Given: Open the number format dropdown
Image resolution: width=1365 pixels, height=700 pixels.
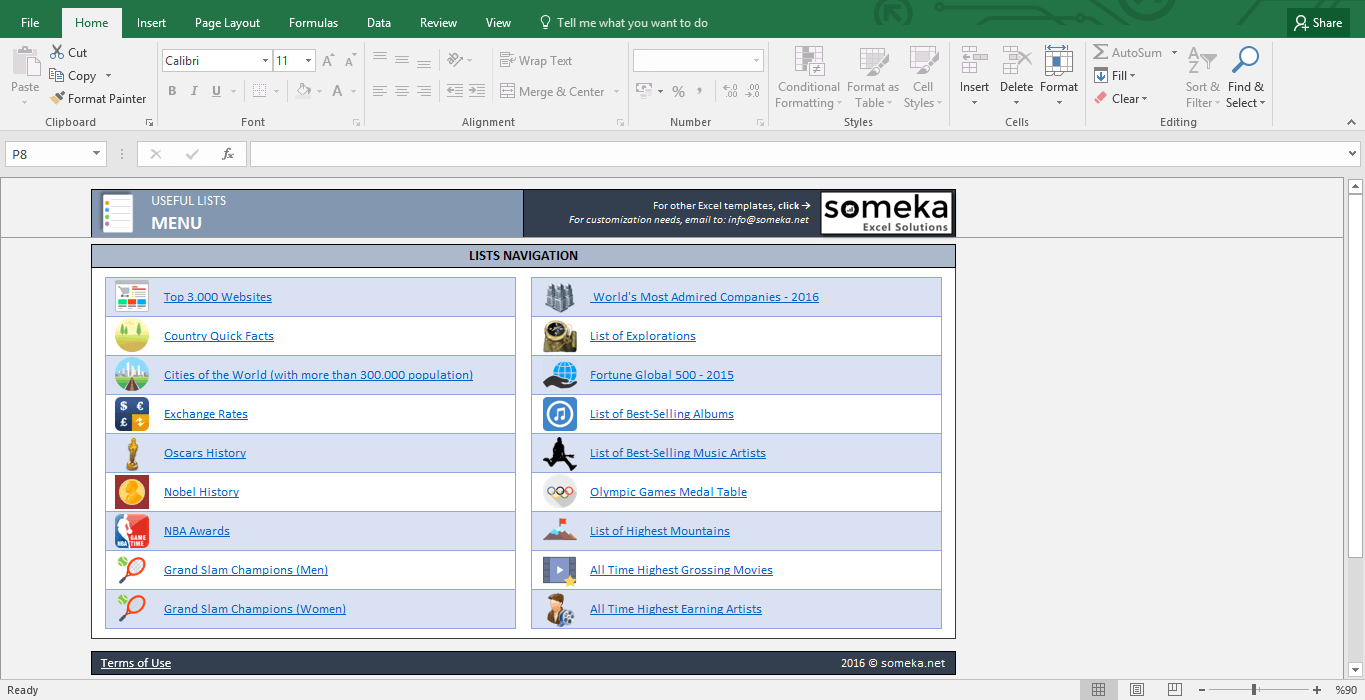Looking at the screenshot, I should tap(756, 61).
